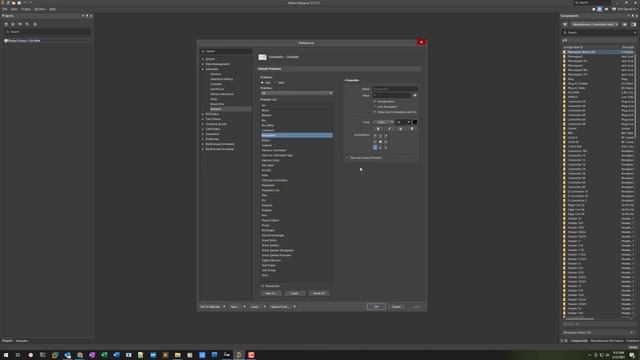Image resolution: width=640 pixels, height=360 pixels.
Task: Click the first icon in Projects panel toolbar
Action: point(6,24)
